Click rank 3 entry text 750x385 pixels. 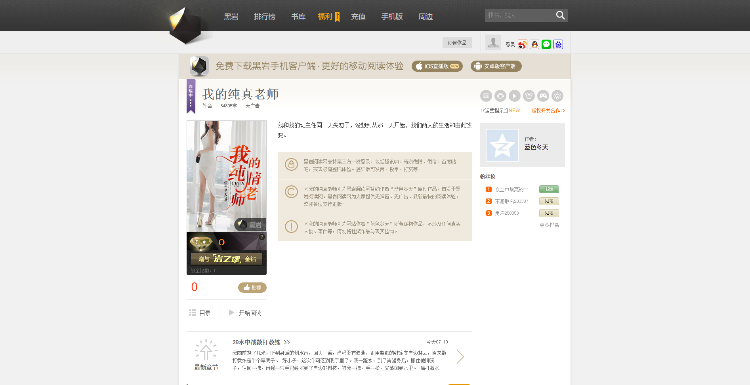point(507,213)
